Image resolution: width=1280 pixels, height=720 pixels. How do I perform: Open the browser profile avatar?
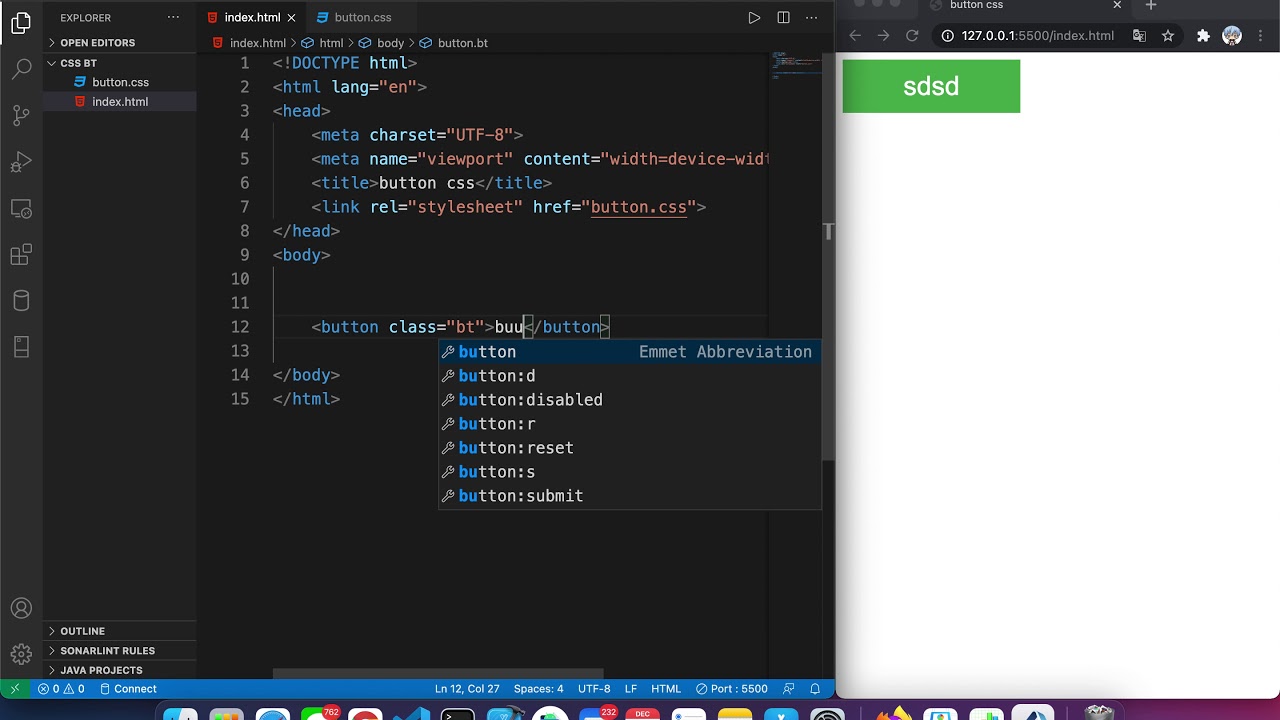click(1232, 35)
